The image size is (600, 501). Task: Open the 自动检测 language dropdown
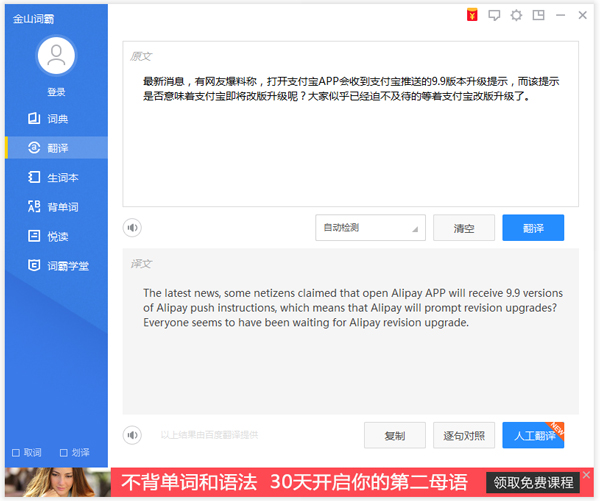click(370, 228)
